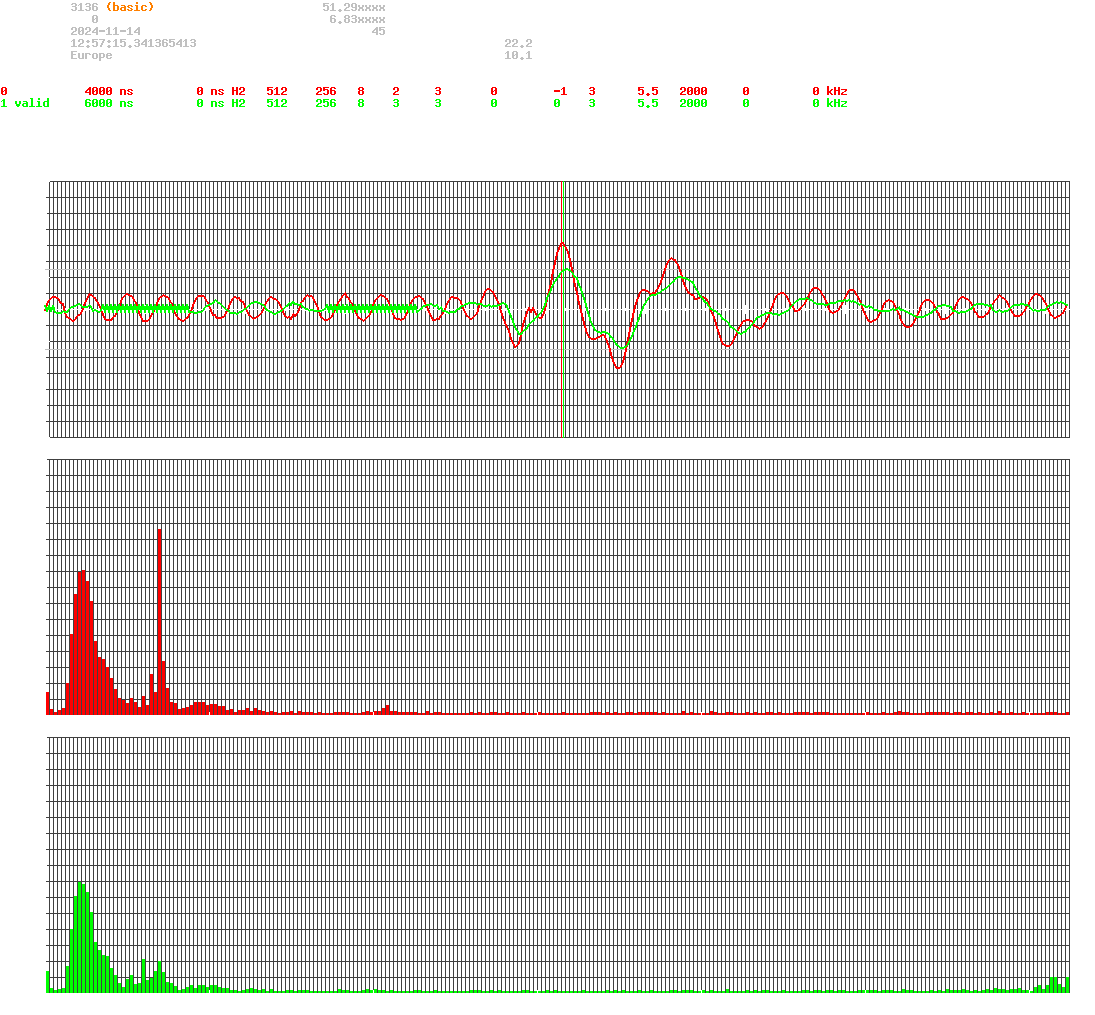1095x1015 pixels.
Task: Click the green 2000 value
Action: point(693,103)
